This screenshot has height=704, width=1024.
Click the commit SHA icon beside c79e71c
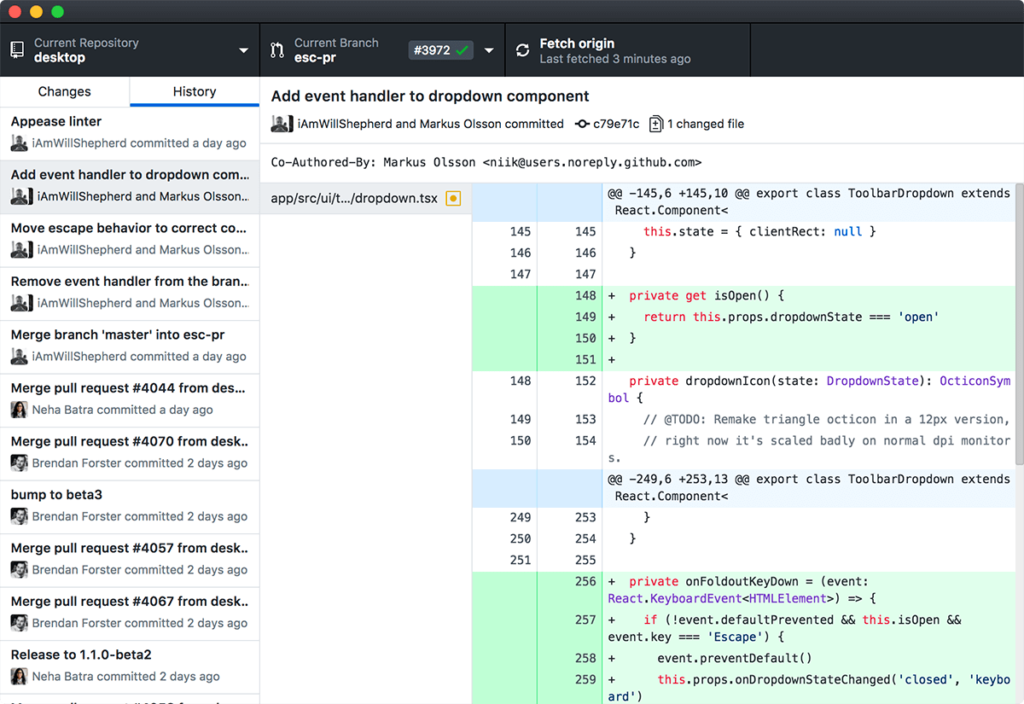coord(582,124)
